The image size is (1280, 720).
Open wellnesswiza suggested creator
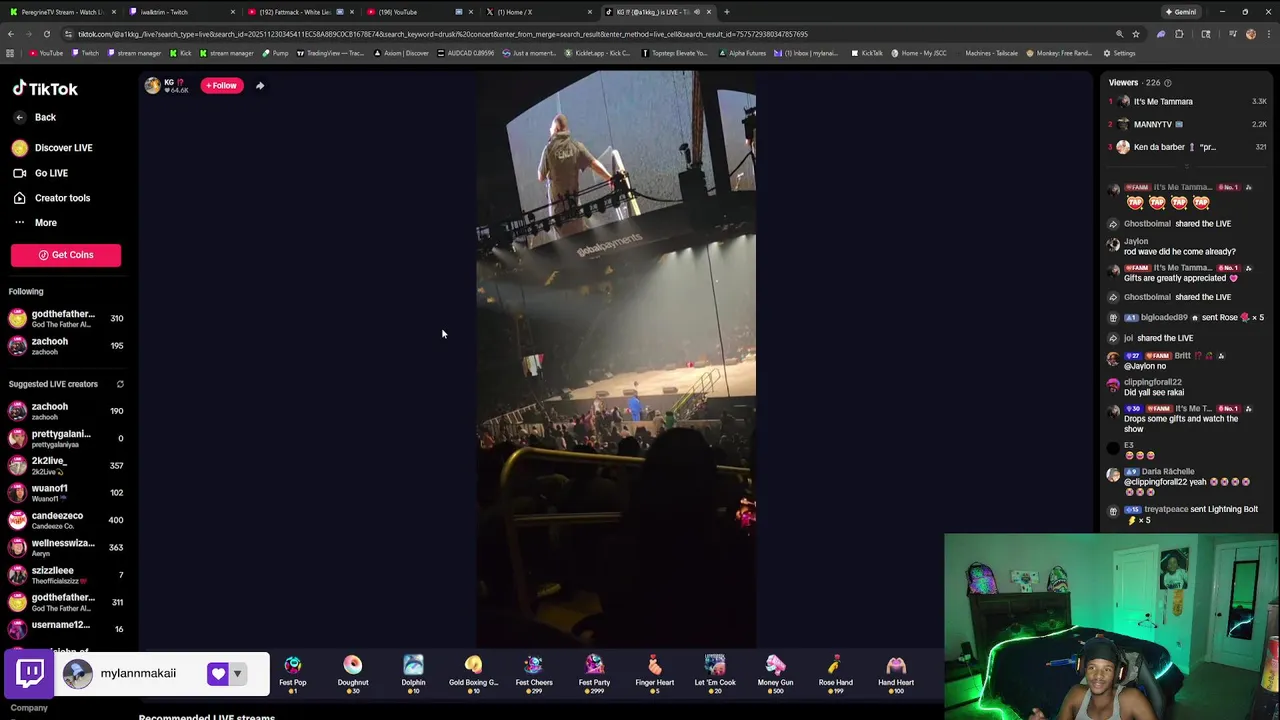pyautogui.click(x=65, y=547)
